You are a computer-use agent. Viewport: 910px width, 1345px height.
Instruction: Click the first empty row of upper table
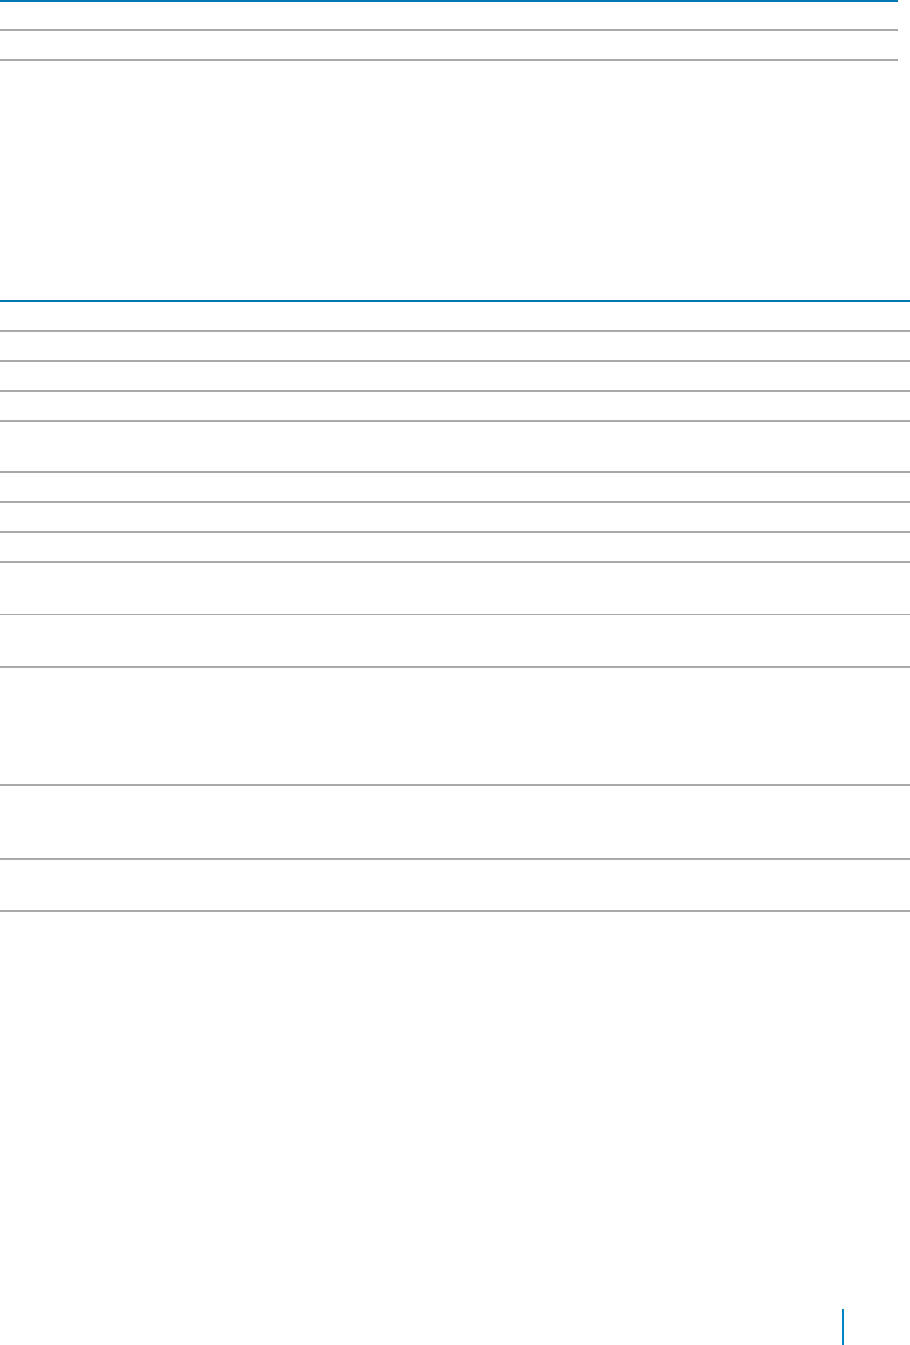448,16
